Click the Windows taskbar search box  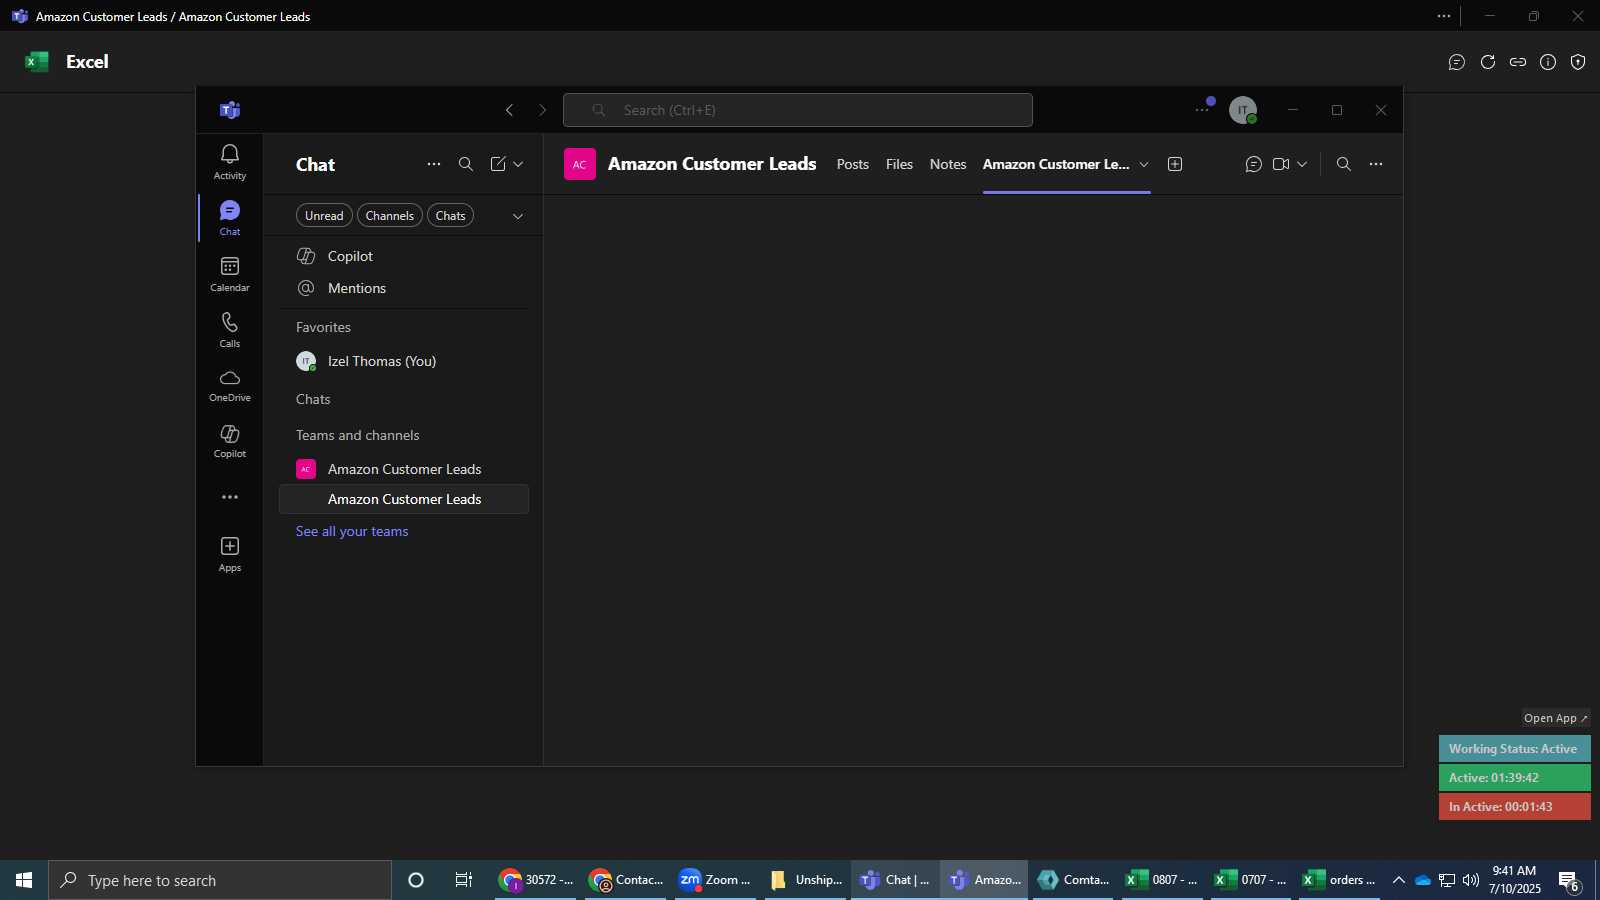point(220,880)
